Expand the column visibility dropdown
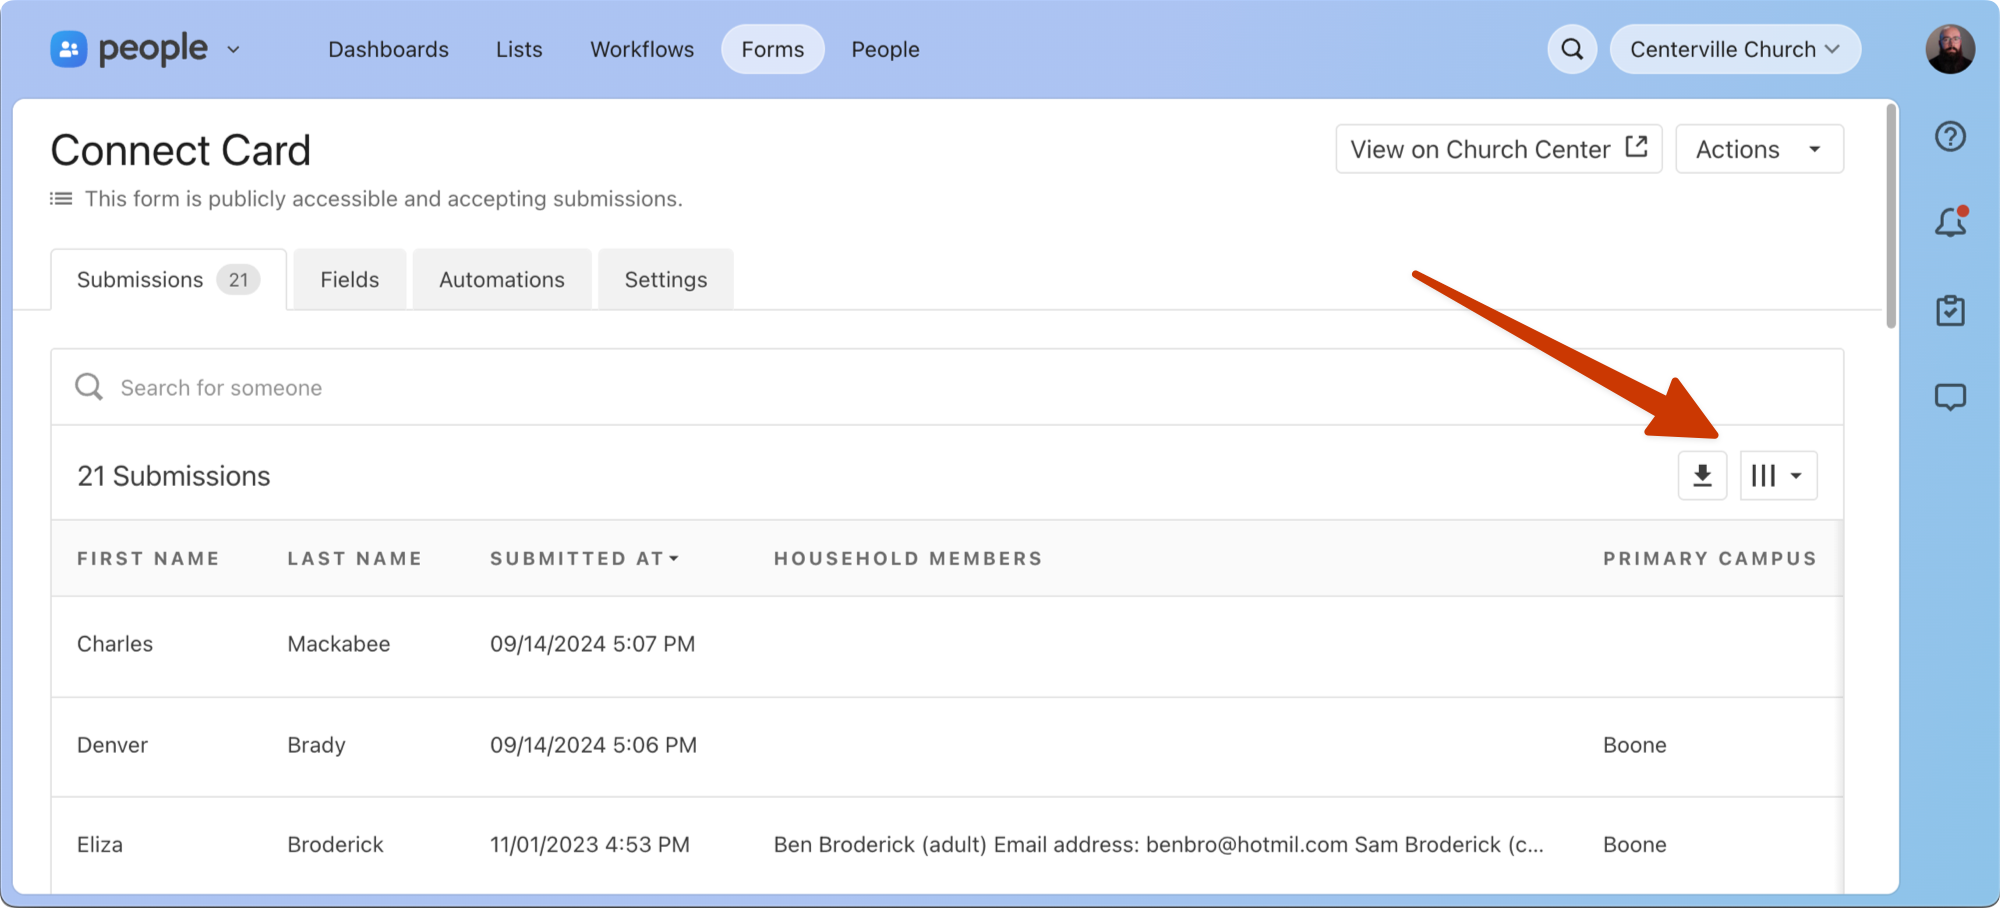 click(x=1778, y=475)
